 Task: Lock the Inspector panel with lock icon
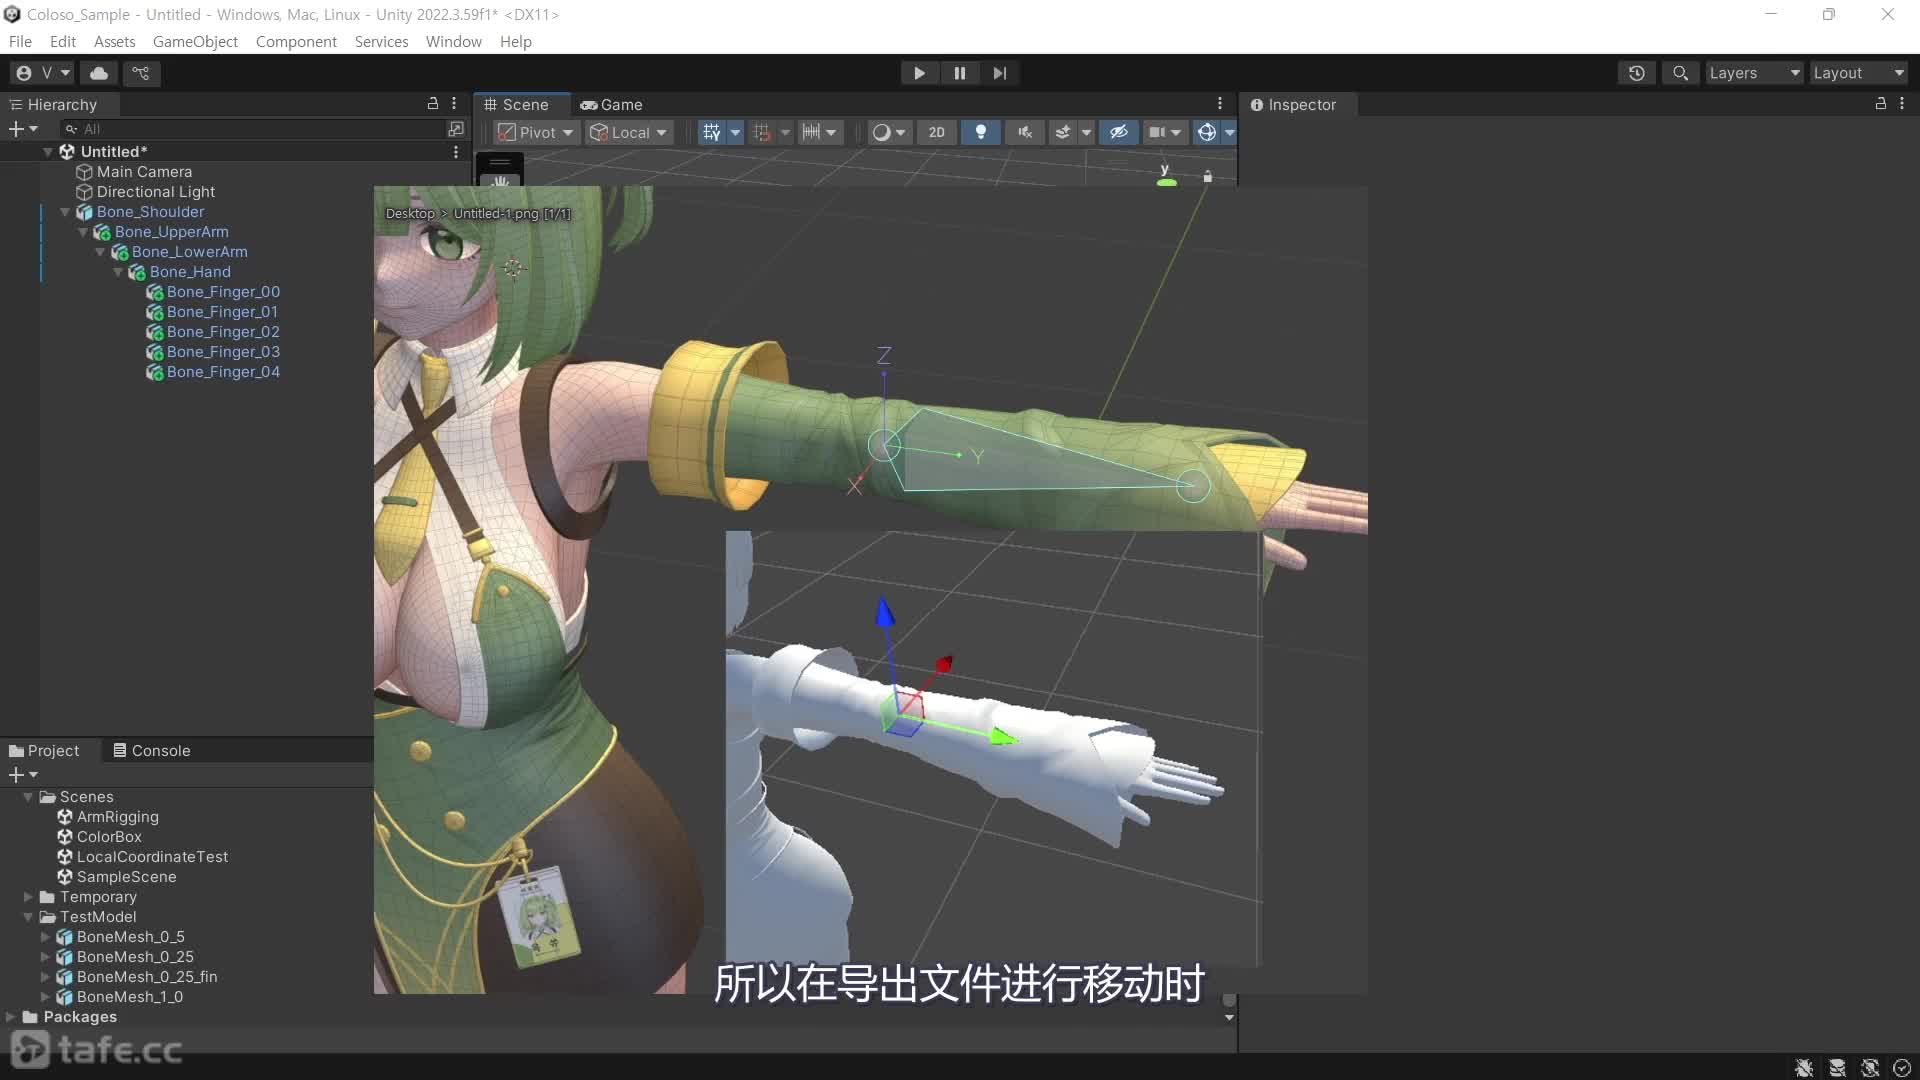coord(1880,104)
